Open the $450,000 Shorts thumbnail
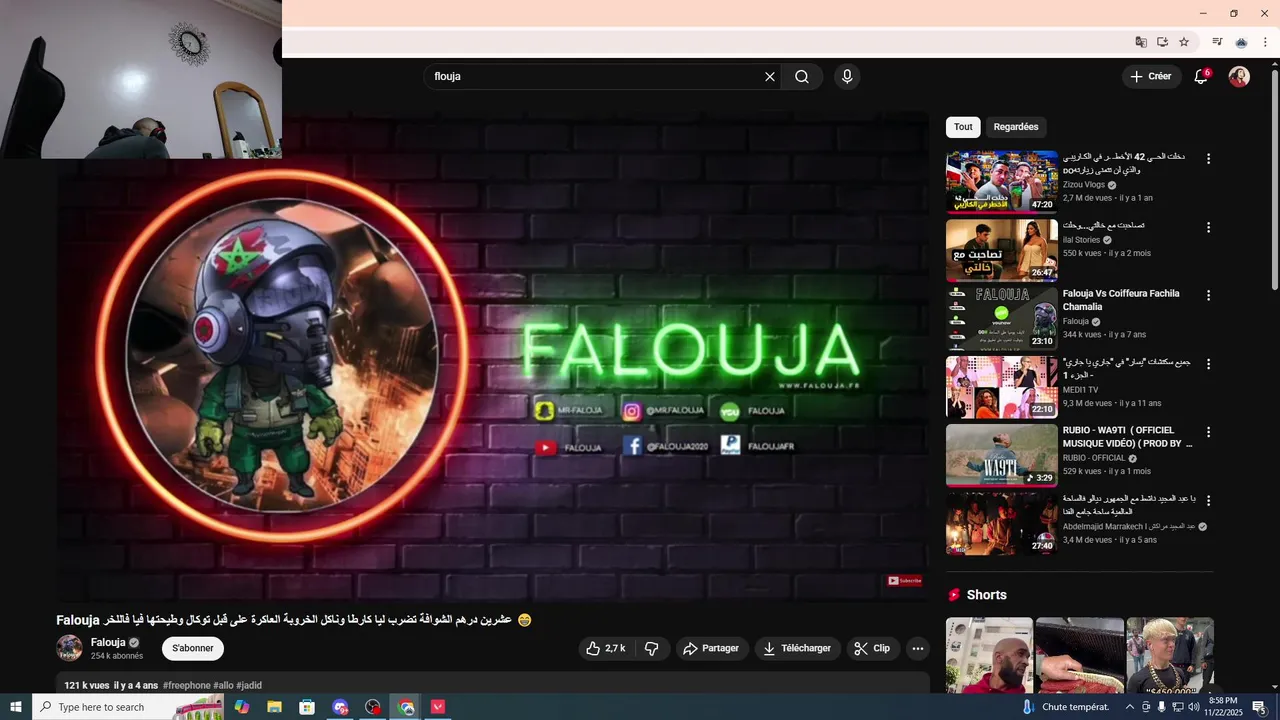This screenshot has width=1280, height=720. (x=1170, y=655)
